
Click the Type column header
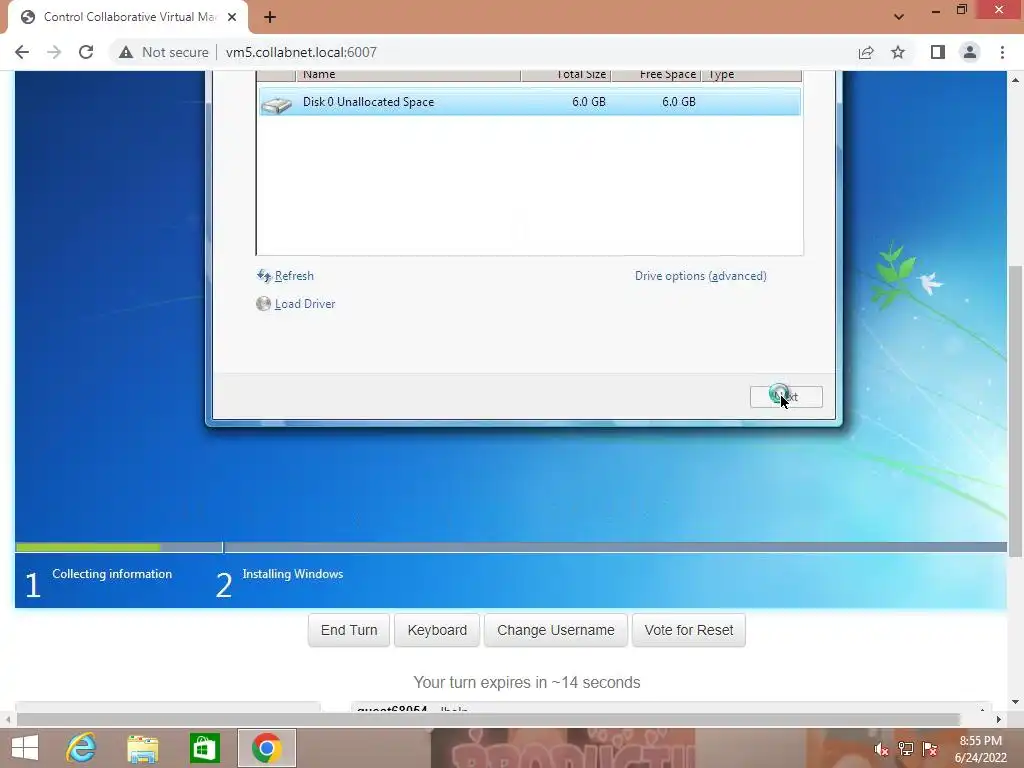click(x=751, y=75)
